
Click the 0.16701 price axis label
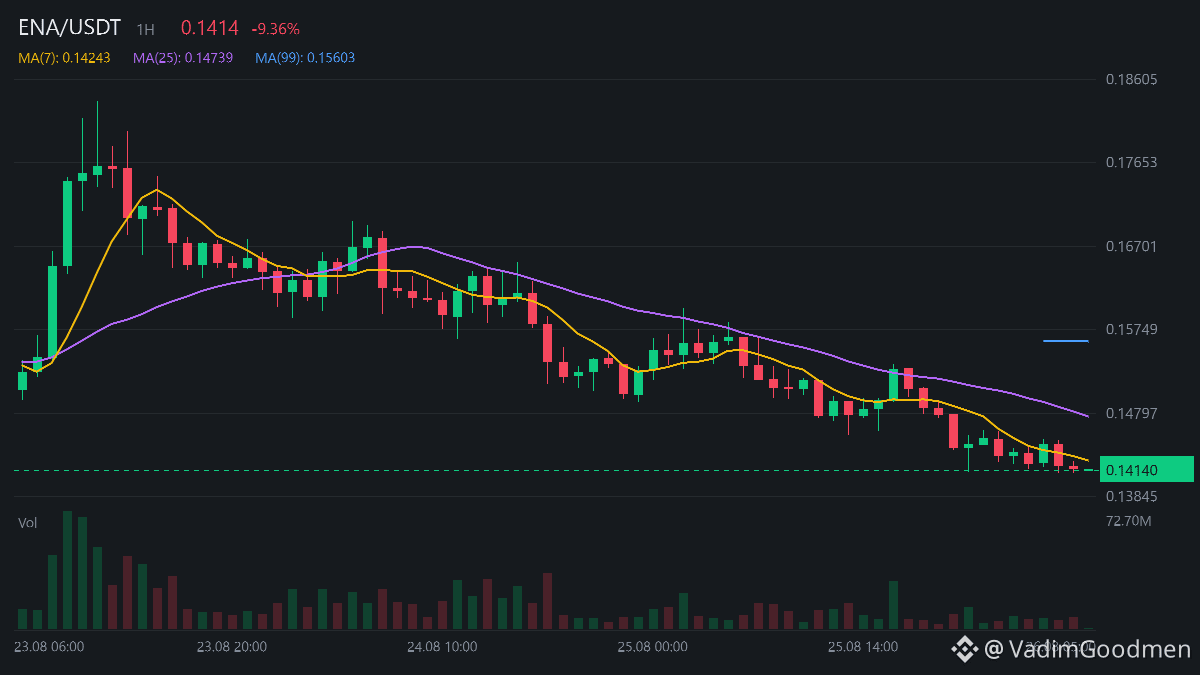(1131, 246)
